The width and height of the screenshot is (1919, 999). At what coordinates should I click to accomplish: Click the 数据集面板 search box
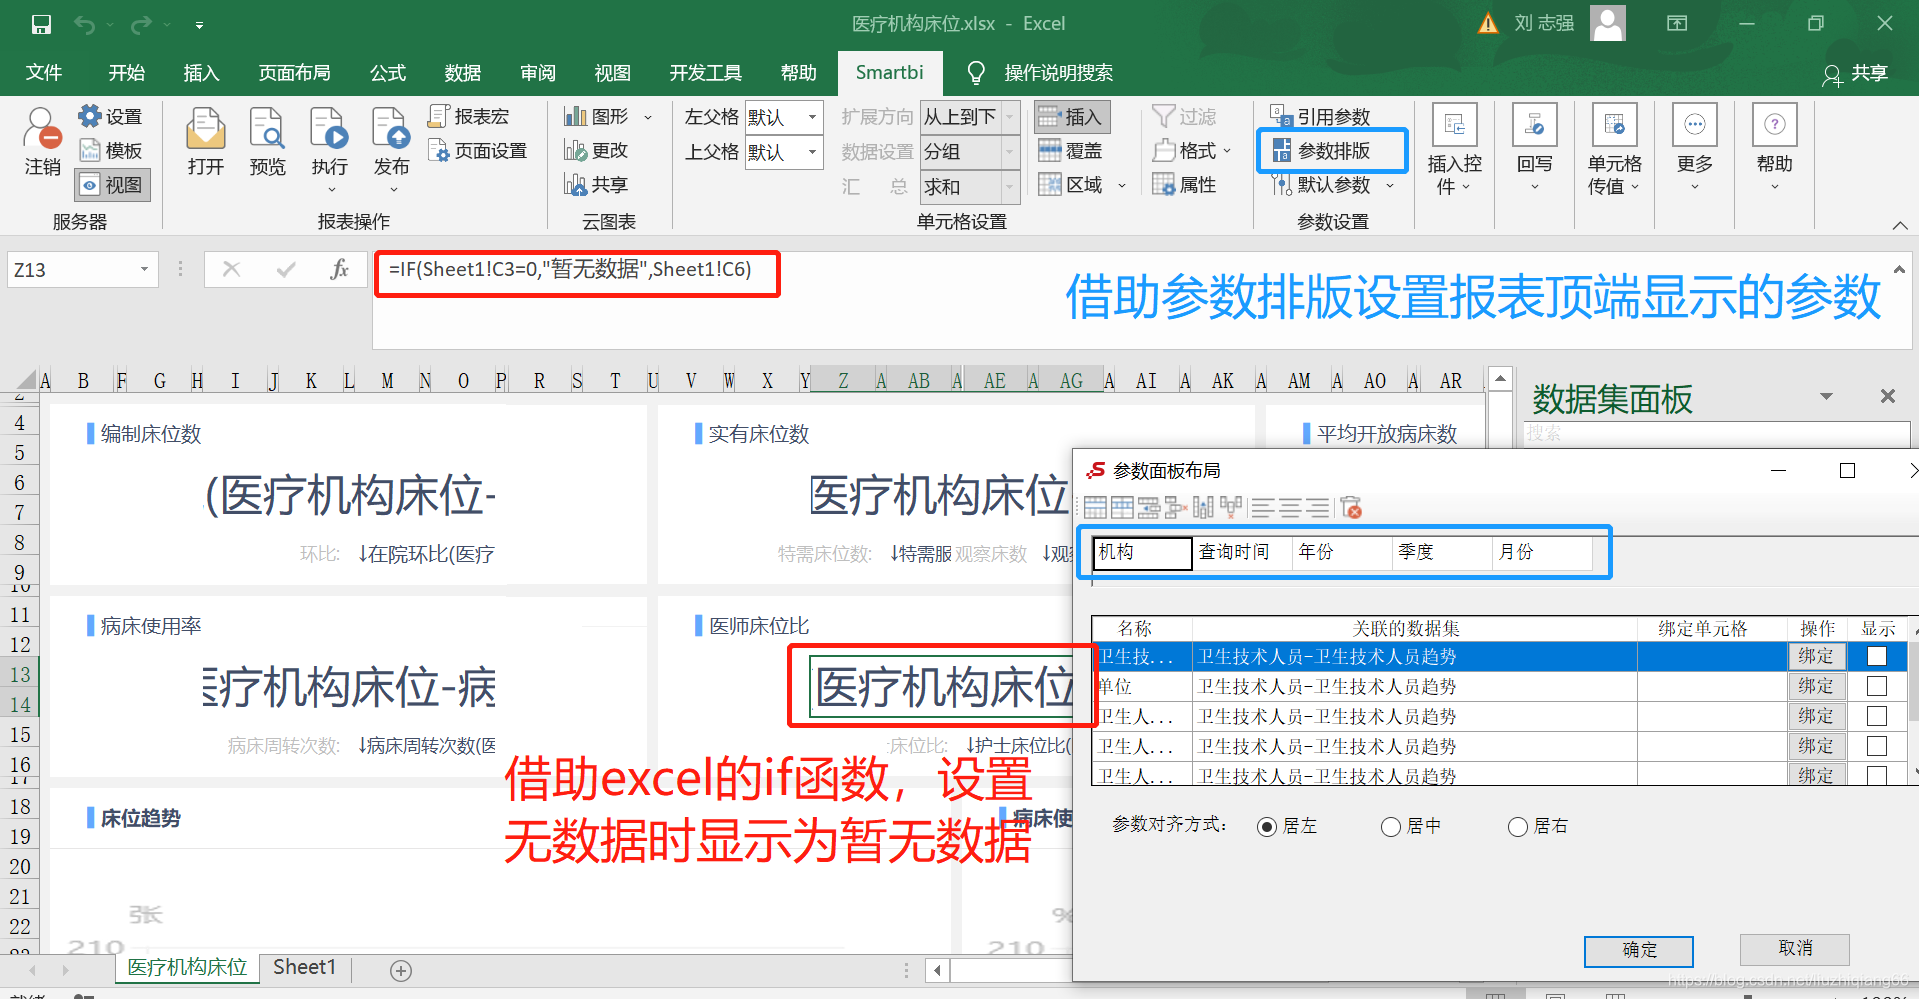(x=1716, y=433)
